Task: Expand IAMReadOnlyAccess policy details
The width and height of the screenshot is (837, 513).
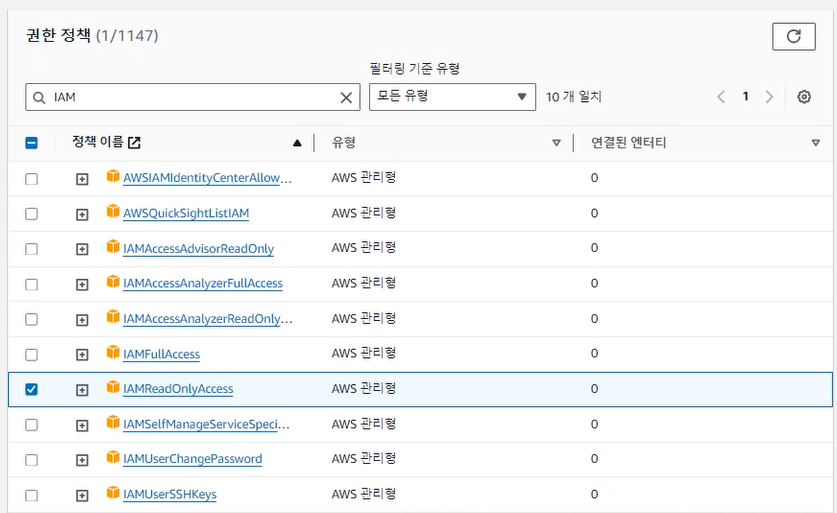Action: pos(82,390)
